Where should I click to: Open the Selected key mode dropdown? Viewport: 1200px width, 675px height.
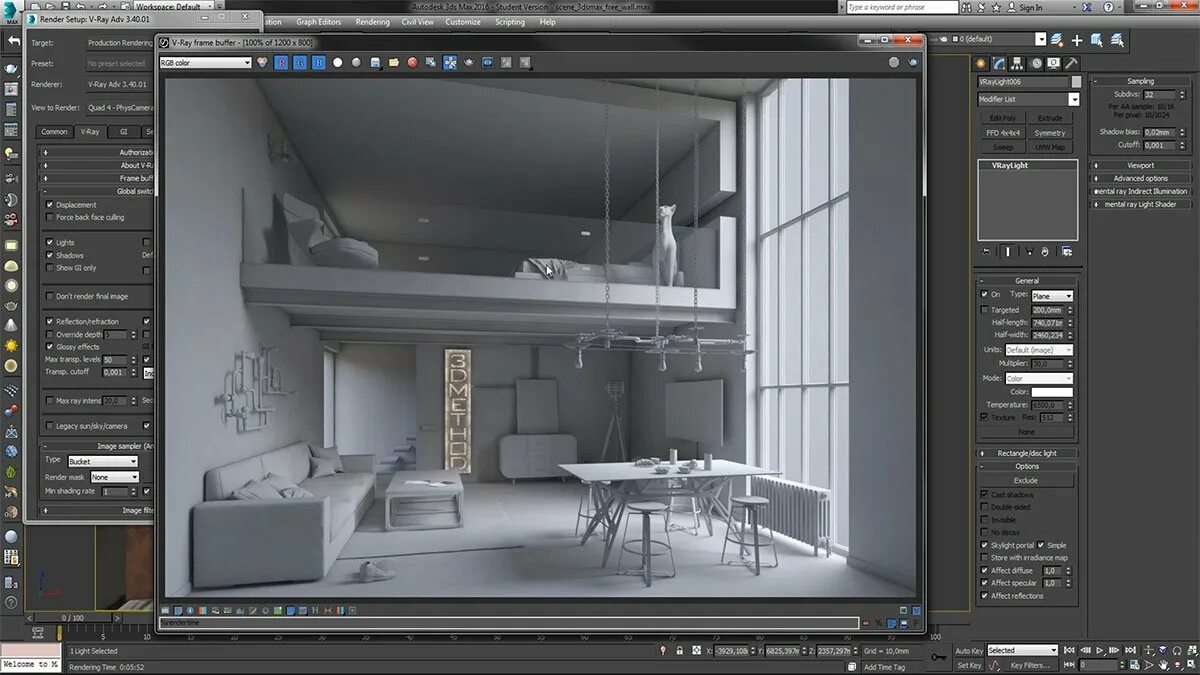1022,650
